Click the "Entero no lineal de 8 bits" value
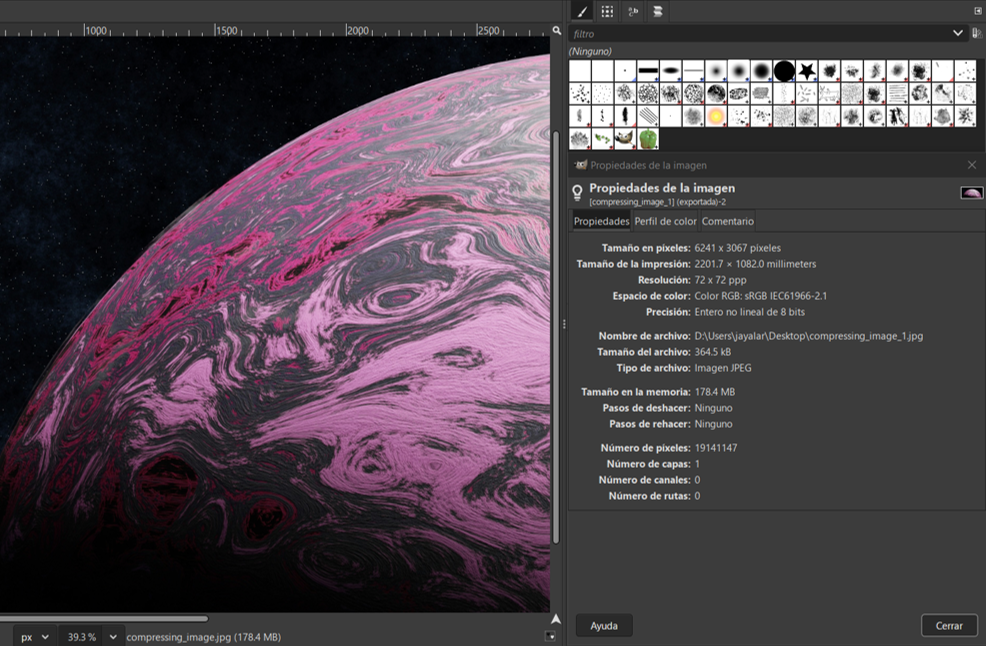986x646 pixels. (750, 312)
